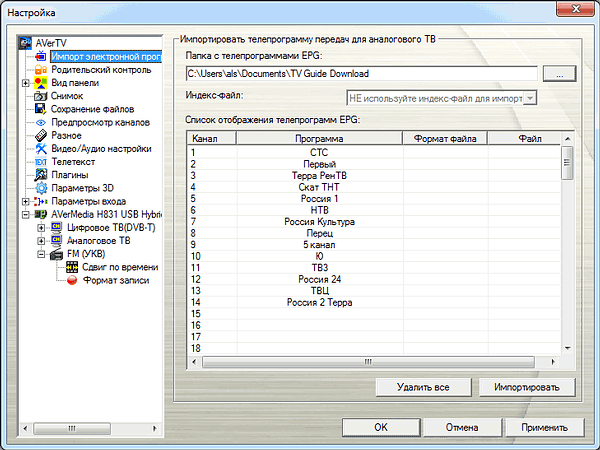600x450 pixels.
Task: Select the Россия Культура row
Action: (374, 222)
